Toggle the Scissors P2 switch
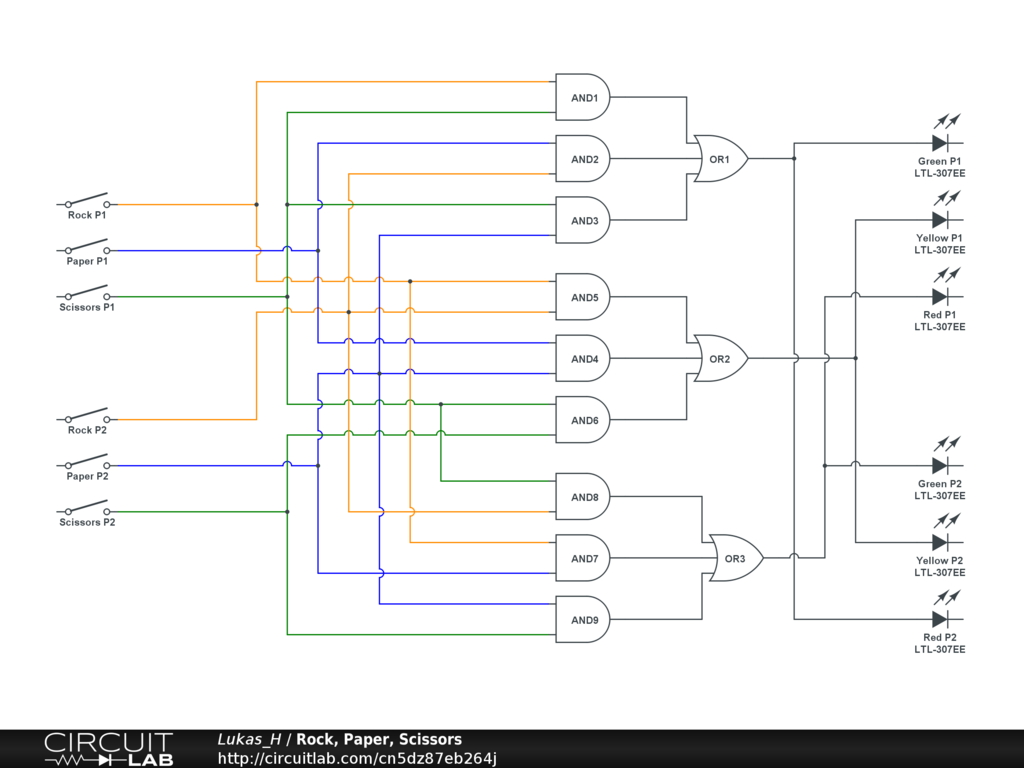 pyautogui.click(x=87, y=509)
